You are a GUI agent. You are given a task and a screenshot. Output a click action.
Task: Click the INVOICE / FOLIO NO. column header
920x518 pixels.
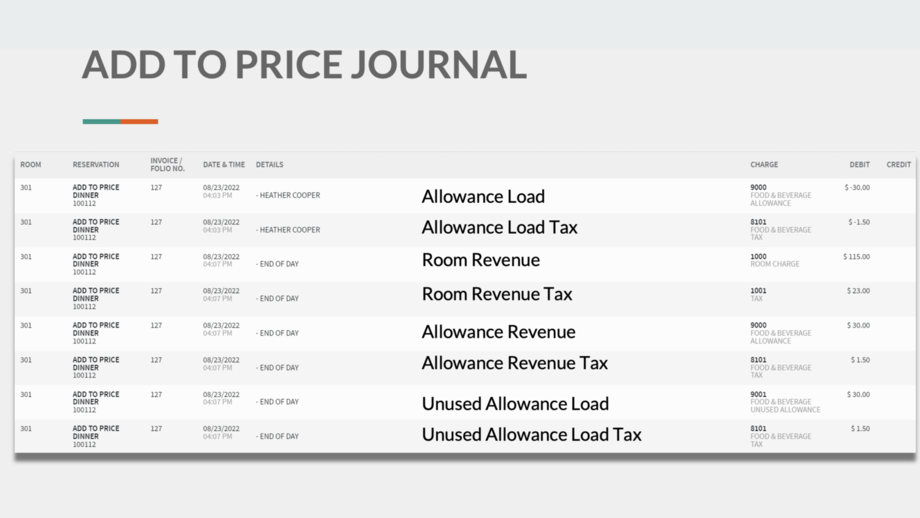167,164
